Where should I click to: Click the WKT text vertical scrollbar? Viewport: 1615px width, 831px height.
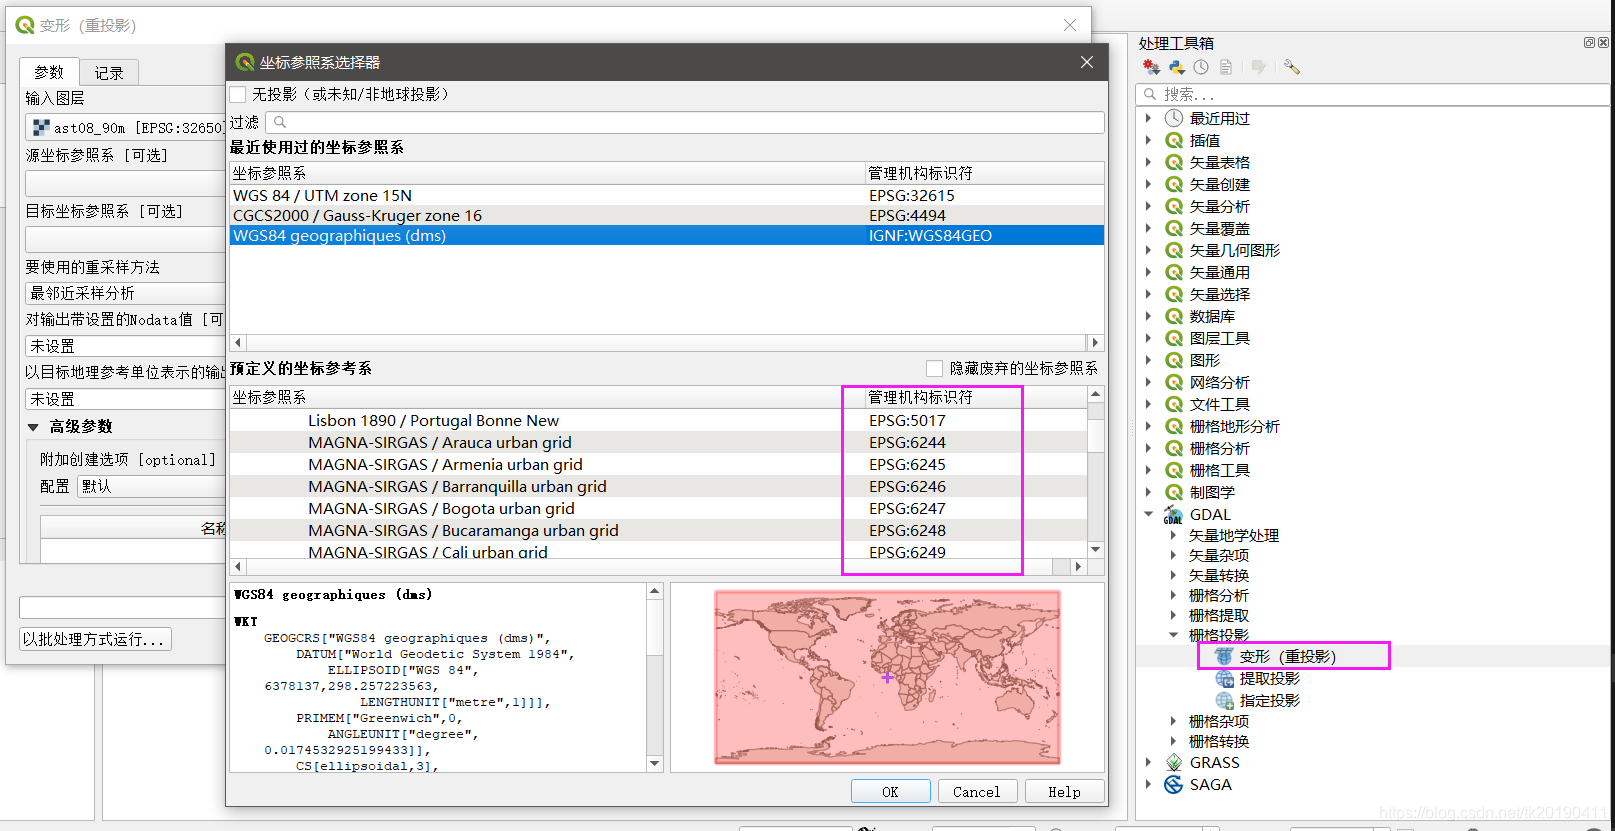tap(655, 677)
